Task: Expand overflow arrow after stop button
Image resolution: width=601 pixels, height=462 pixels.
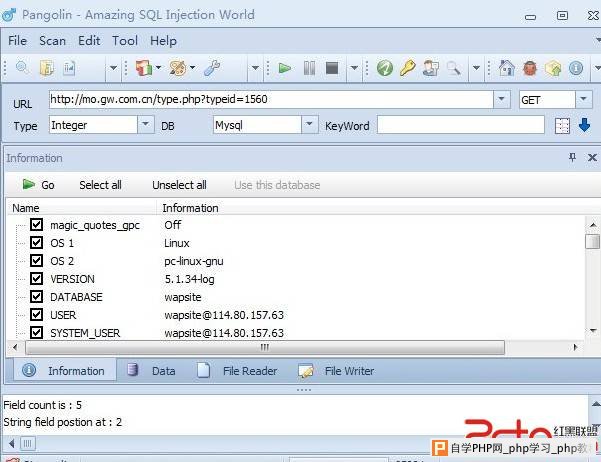Action: pos(354,68)
